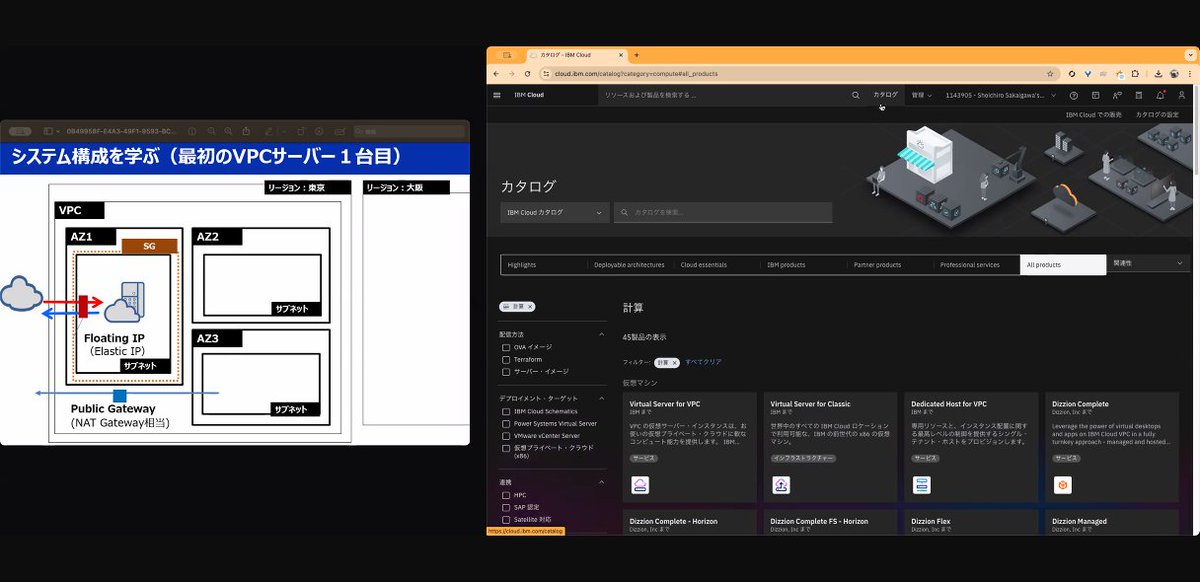This screenshot has width=1200, height=582.
Task: Select the Professional services tab
Action: [977, 265]
